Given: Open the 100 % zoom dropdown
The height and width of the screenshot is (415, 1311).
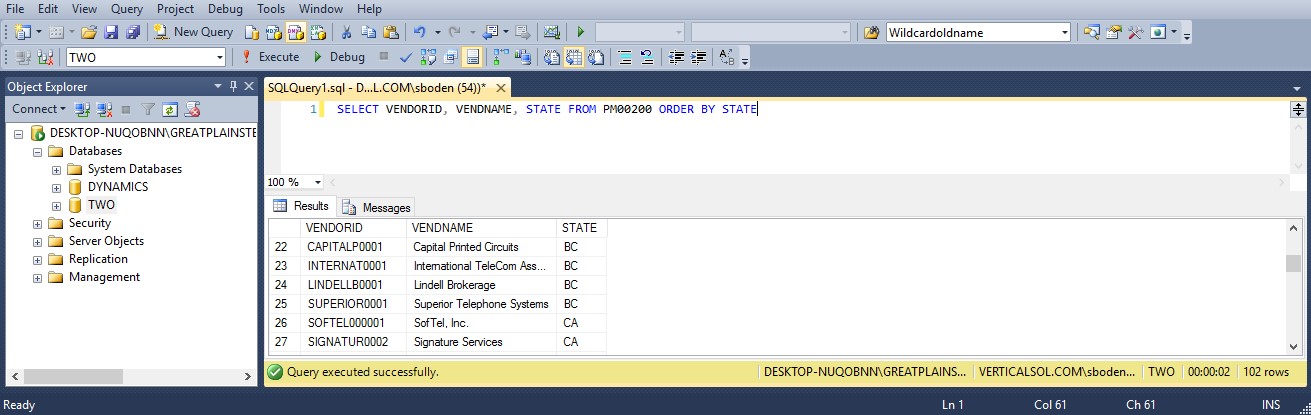Looking at the screenshot, I should [318, 183].
